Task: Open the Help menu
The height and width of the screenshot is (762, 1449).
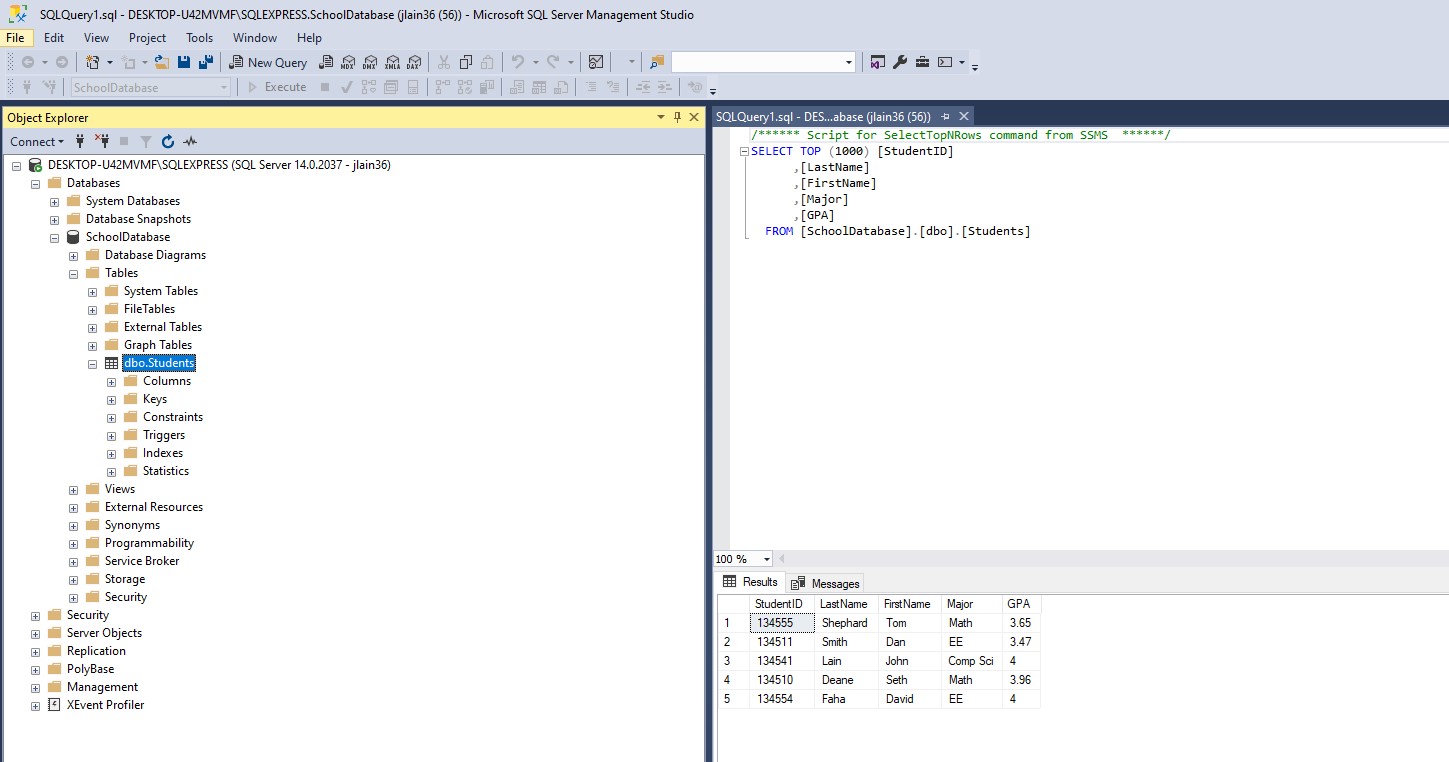Action: [309, 38]
